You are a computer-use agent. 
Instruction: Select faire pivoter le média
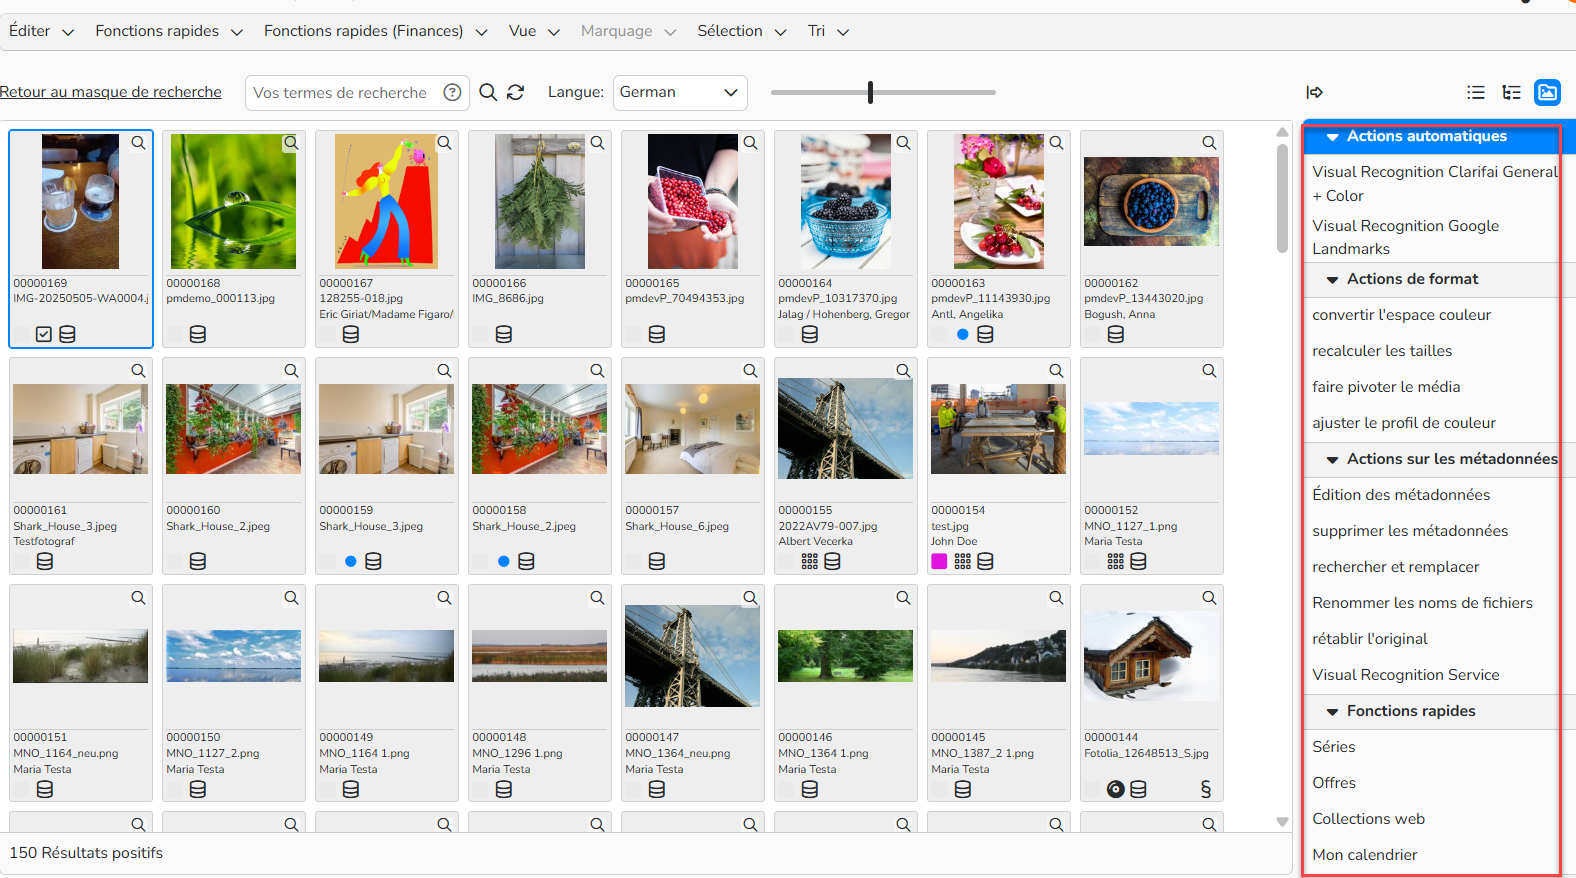coord(1386,387)
